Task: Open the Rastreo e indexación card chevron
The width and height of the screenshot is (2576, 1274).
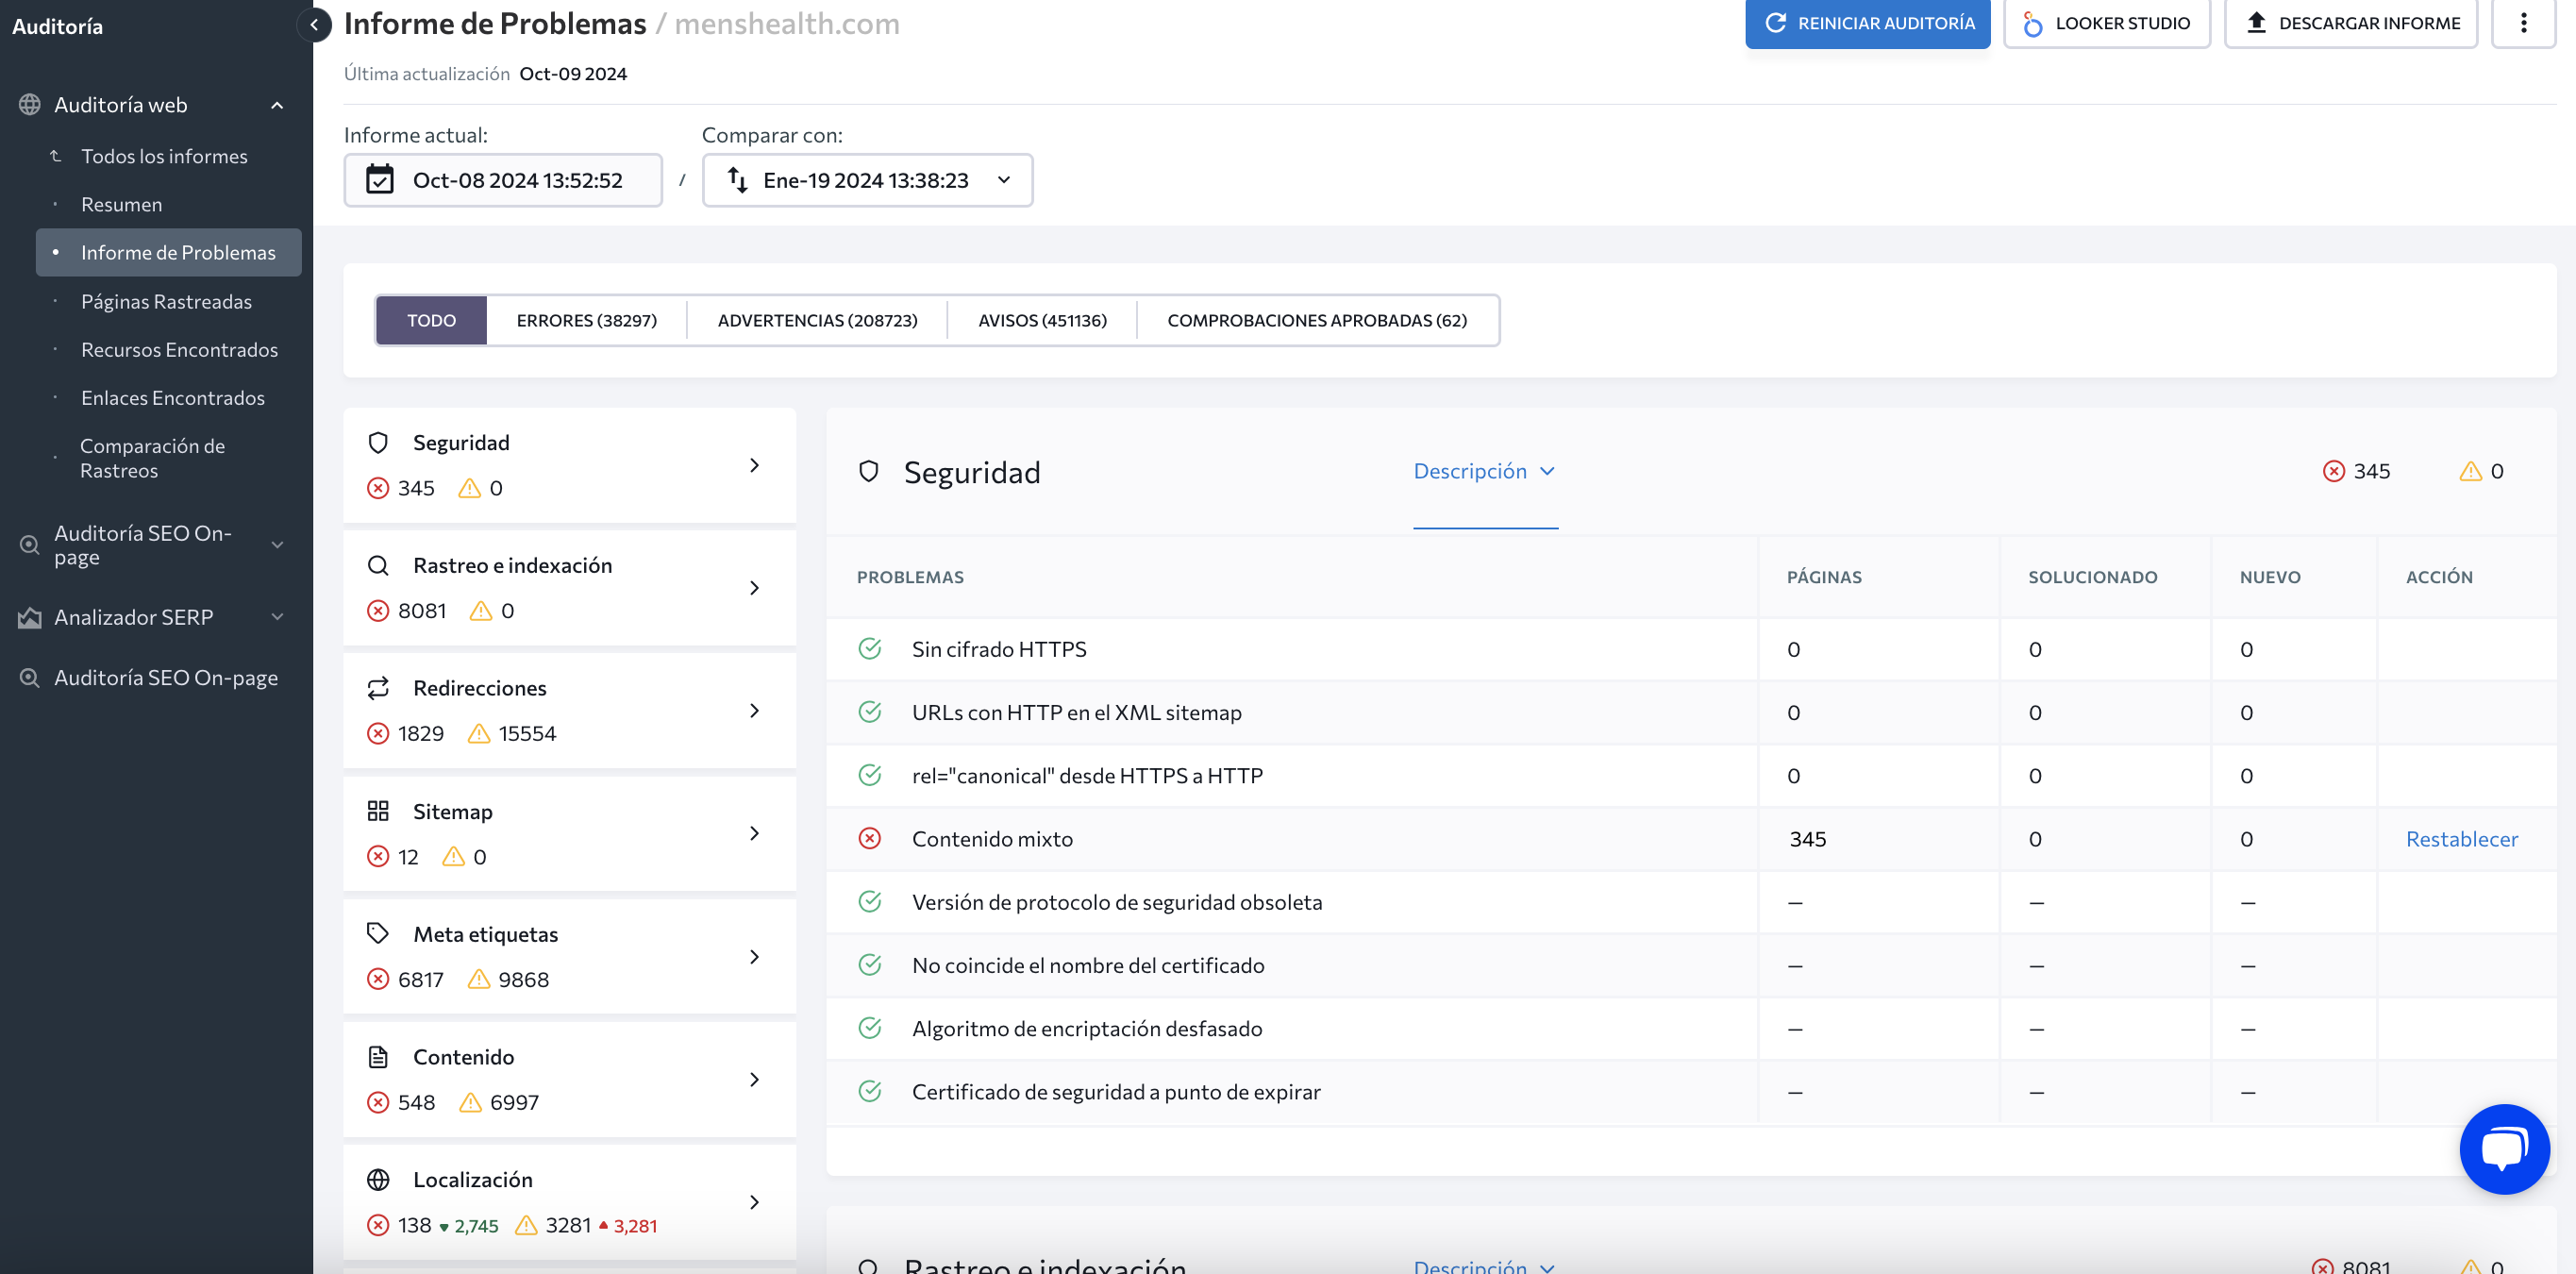Action: coord(754,588)
